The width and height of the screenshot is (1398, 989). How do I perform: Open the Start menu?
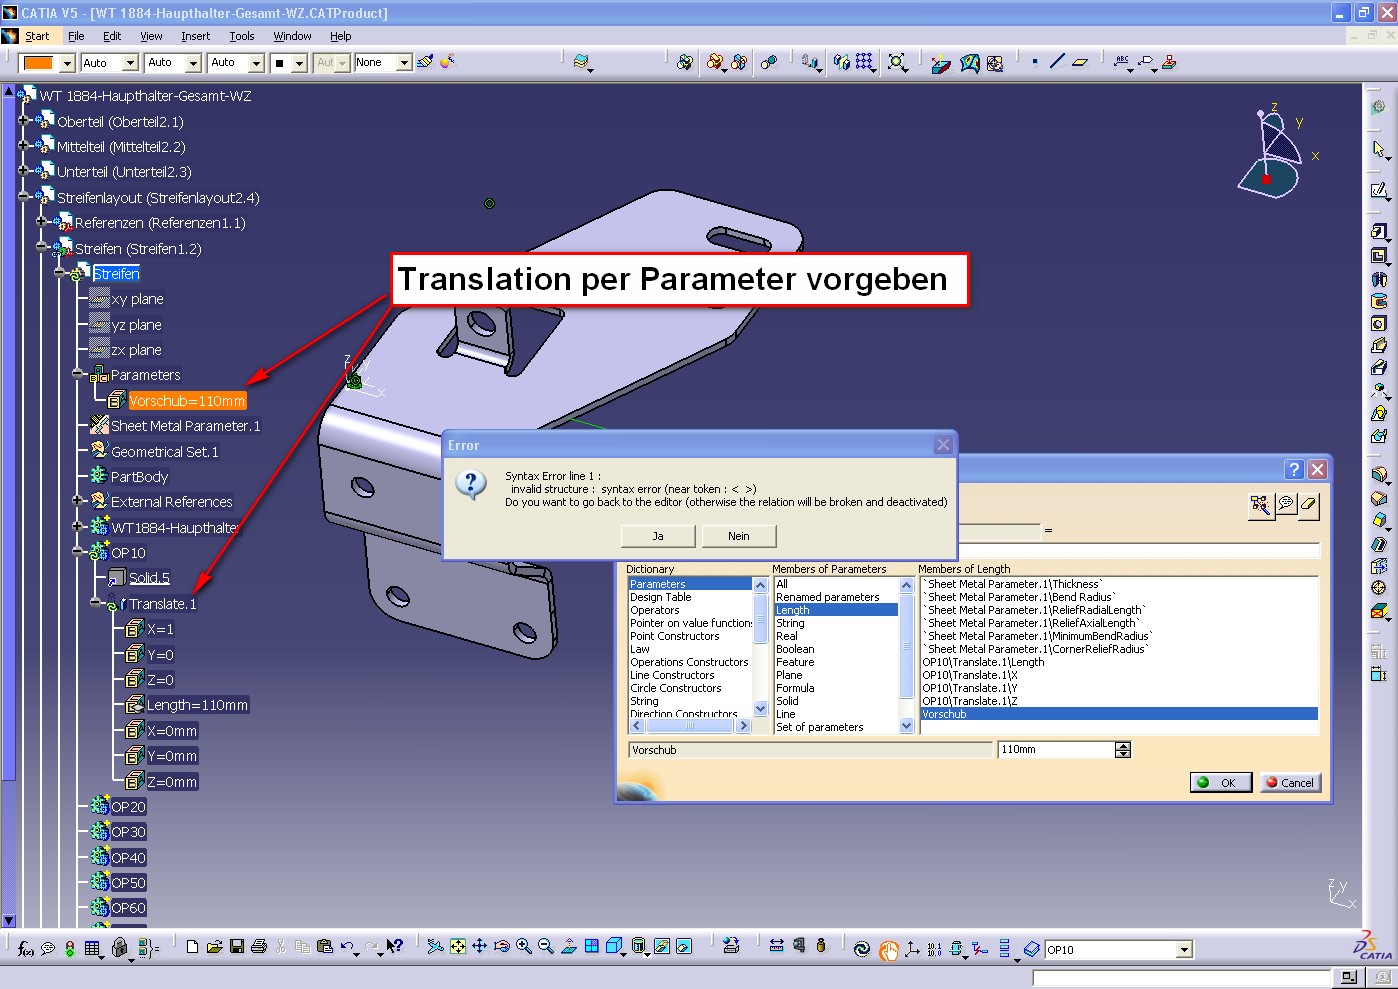pyautogui.click(x=37, y=36)
